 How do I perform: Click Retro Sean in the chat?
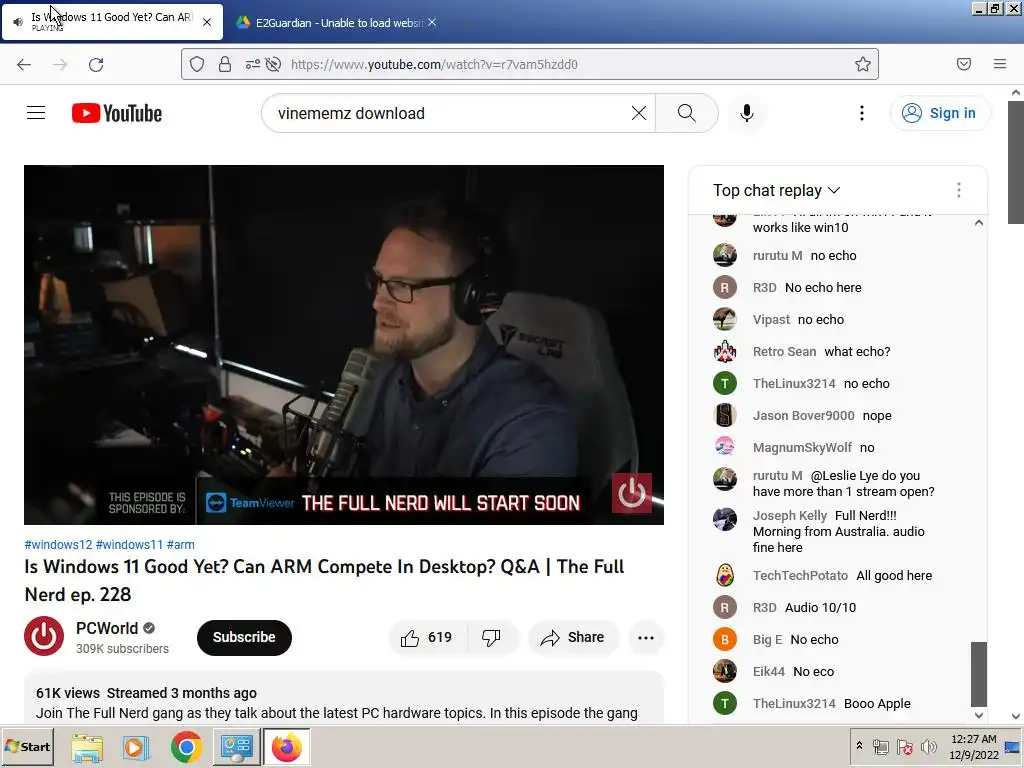tap(784, 351)
